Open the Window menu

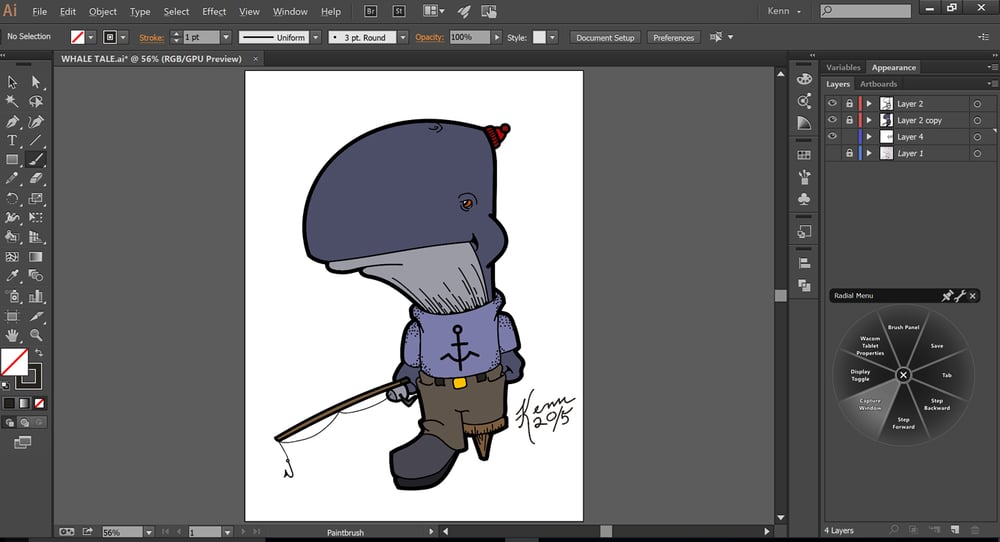point(290,11)
